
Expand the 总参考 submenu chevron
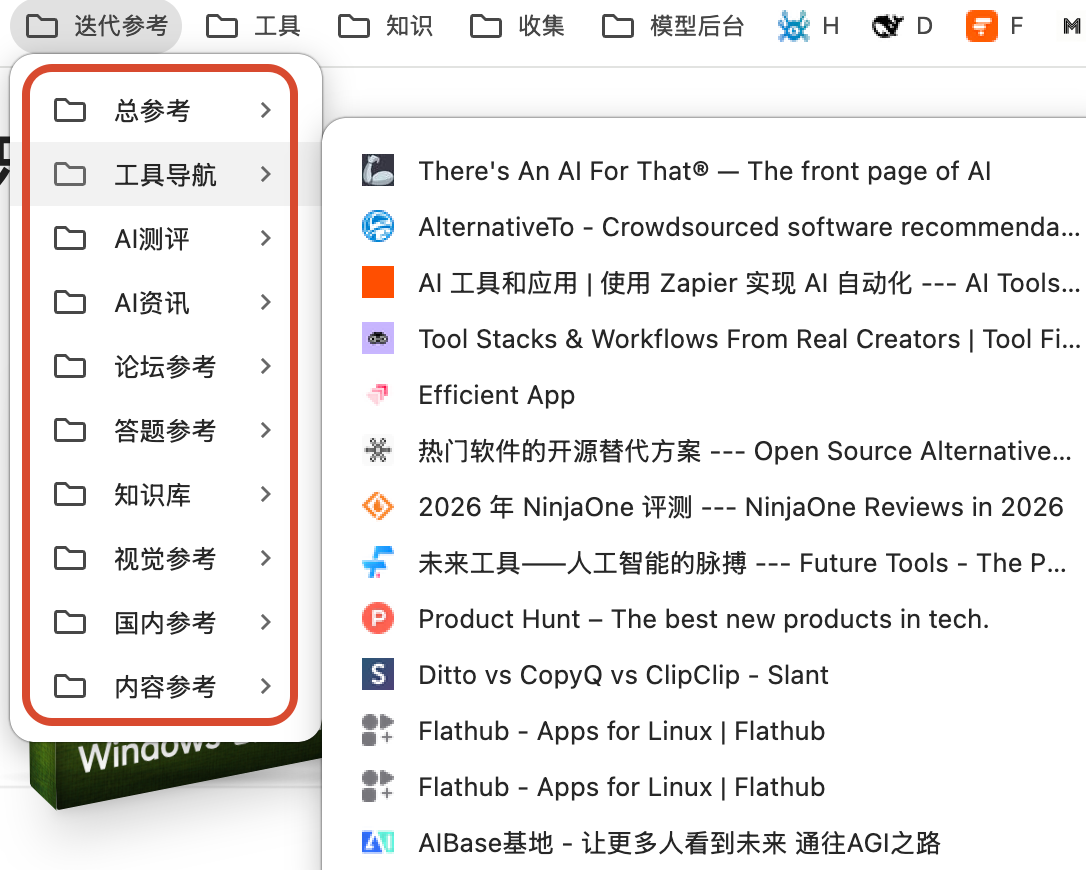265,110
